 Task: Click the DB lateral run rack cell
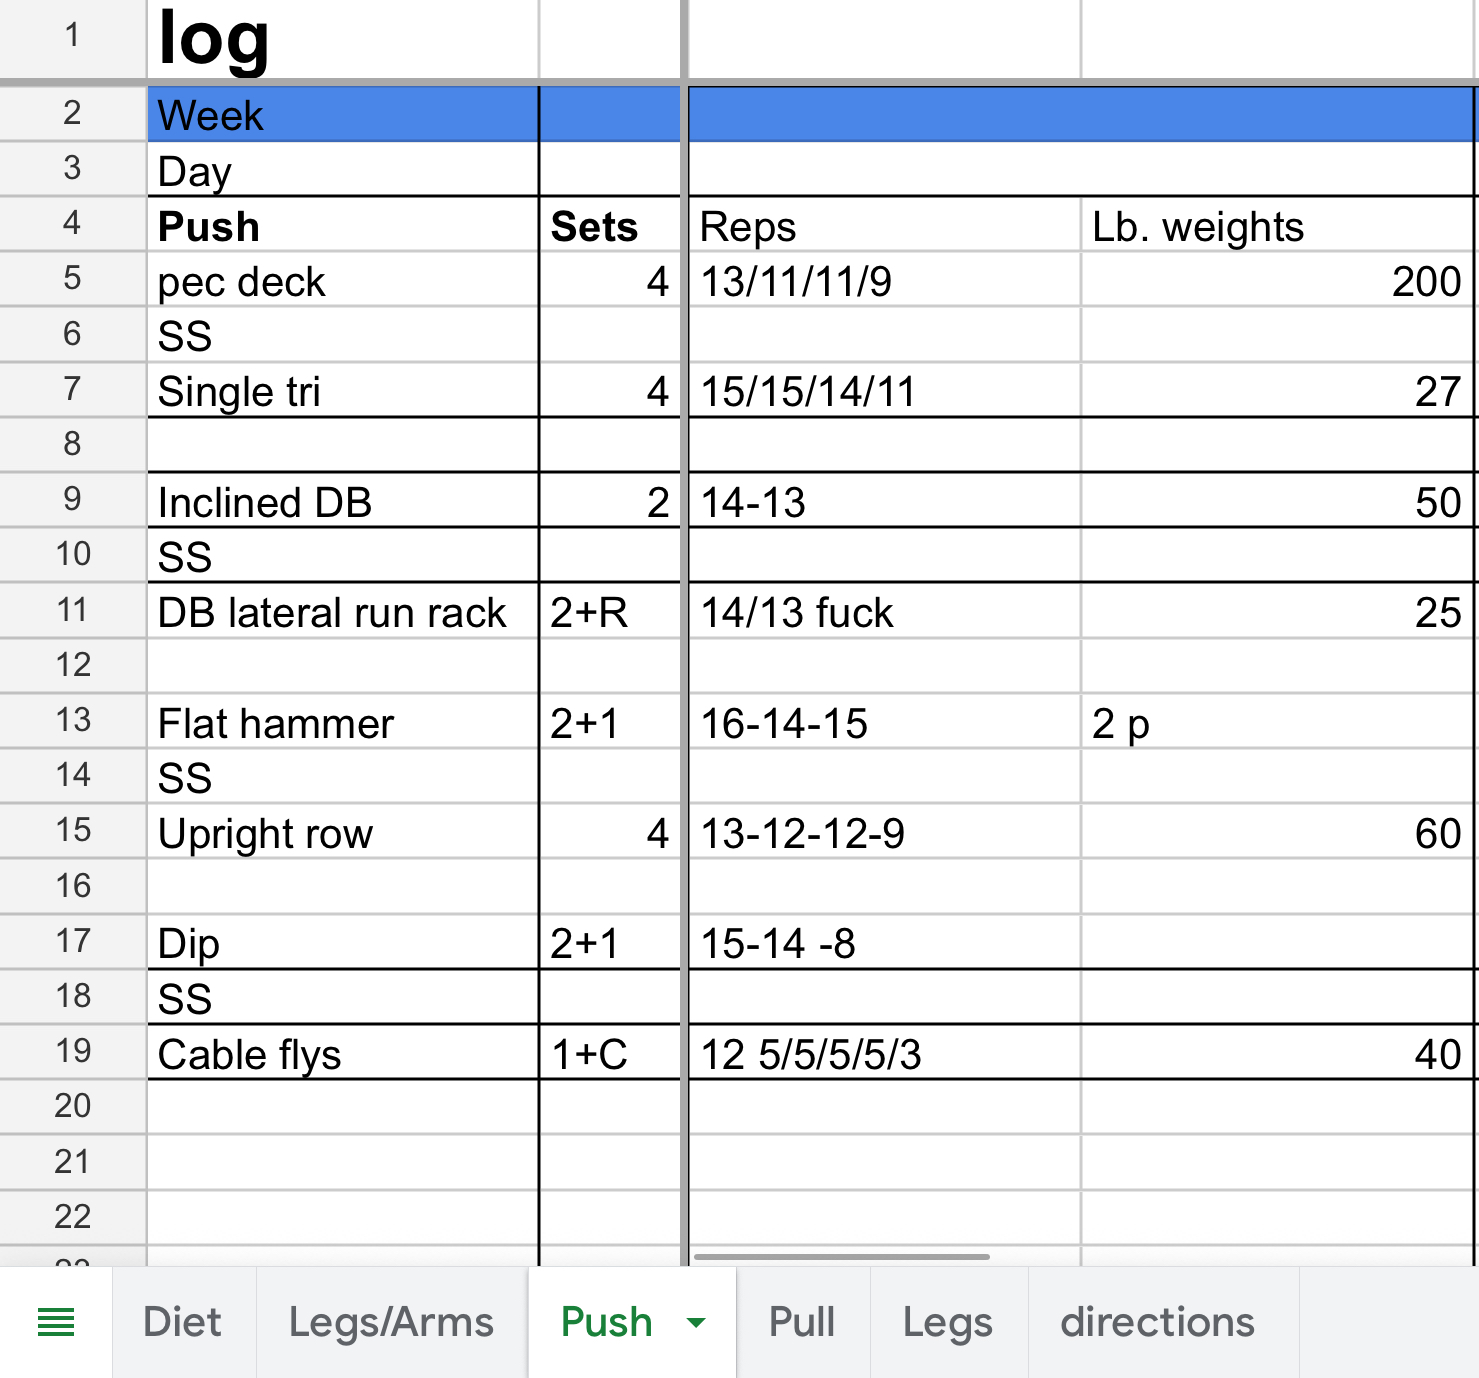click(342, 612)
